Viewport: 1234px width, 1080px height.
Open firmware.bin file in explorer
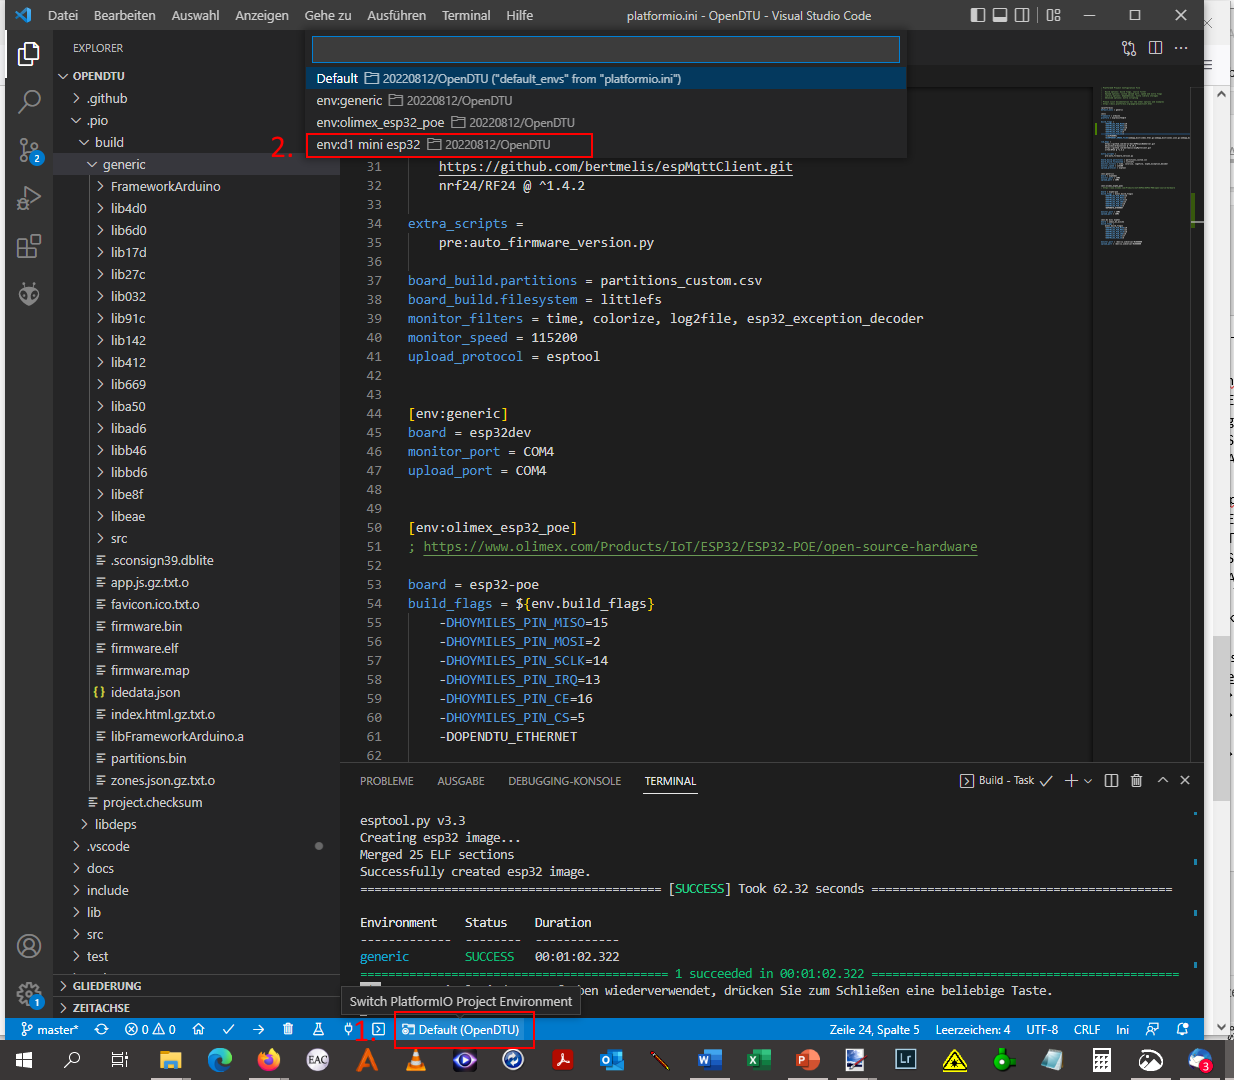click(x=146, y=626)
